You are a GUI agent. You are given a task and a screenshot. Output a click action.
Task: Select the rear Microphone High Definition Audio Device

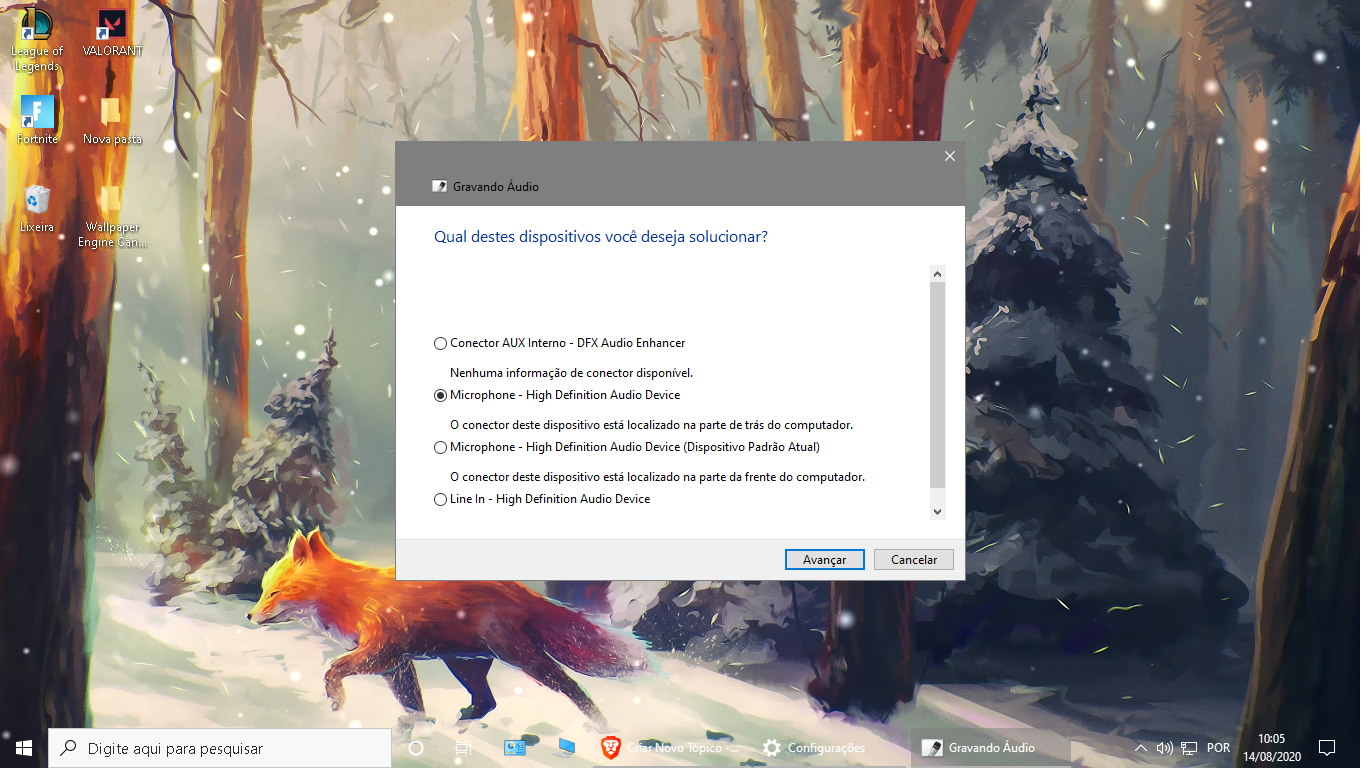pos(440,395)
